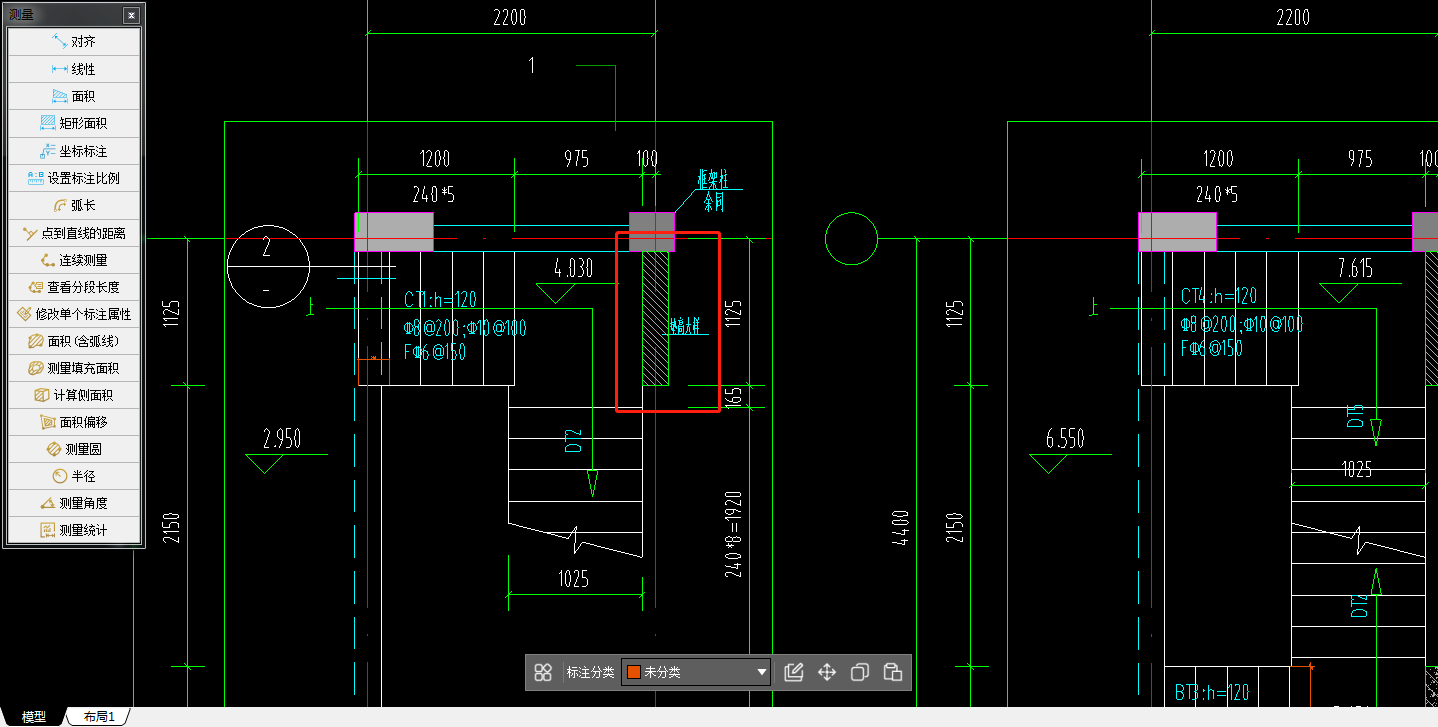Use 点到直线的距离 point-to-line distance tool
The image size is (1438, 727).
click(x=74, y=232)
